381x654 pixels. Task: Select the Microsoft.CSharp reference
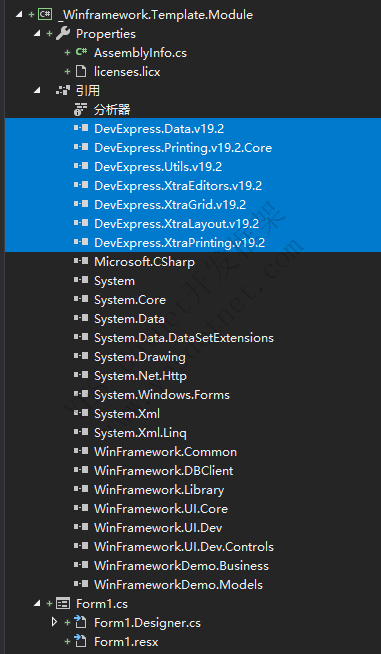tap(144, 262)
